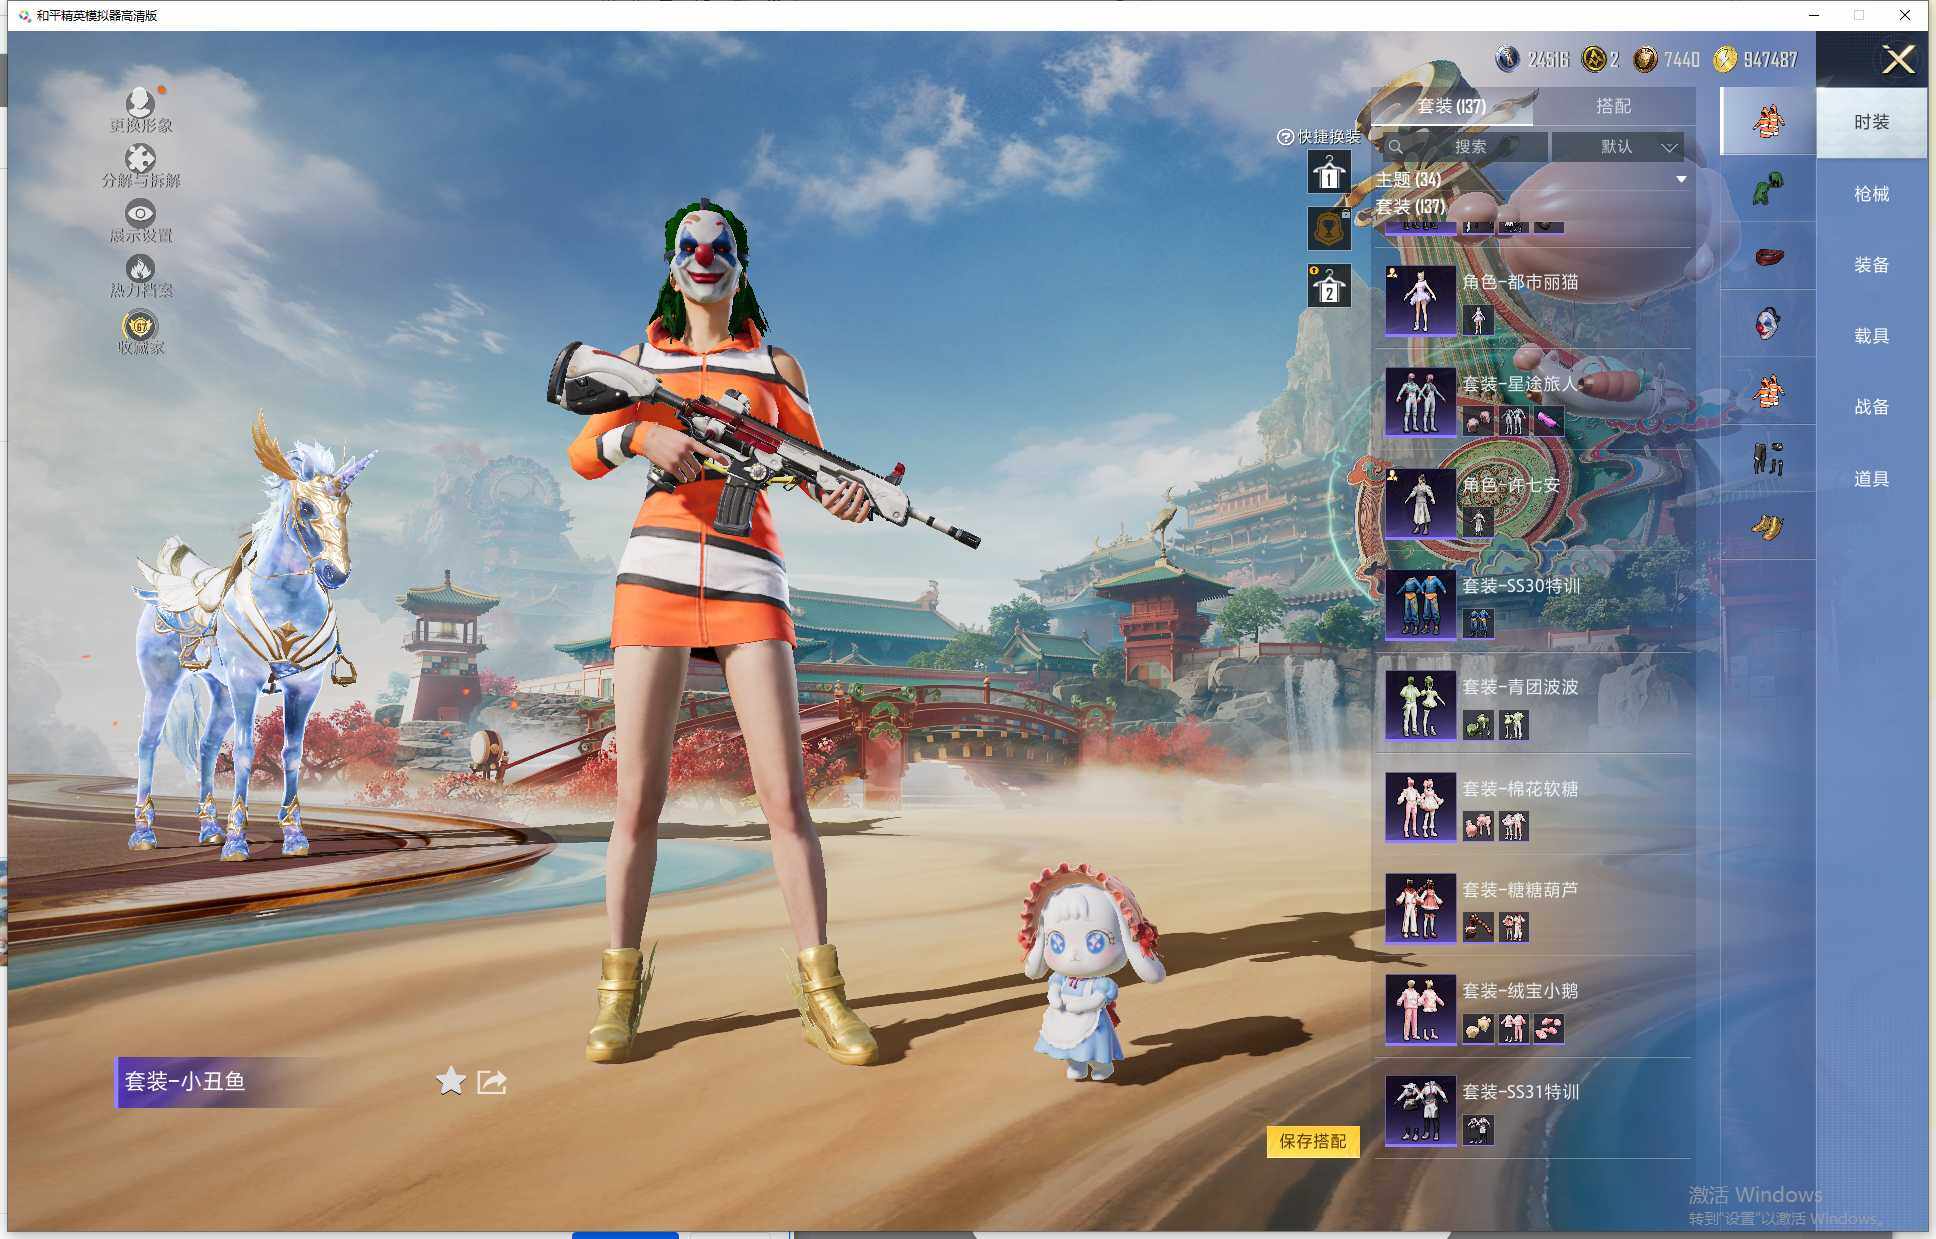Open the 更换形象 change-appearance icon

pyautogui.click(x=140, y=103)
